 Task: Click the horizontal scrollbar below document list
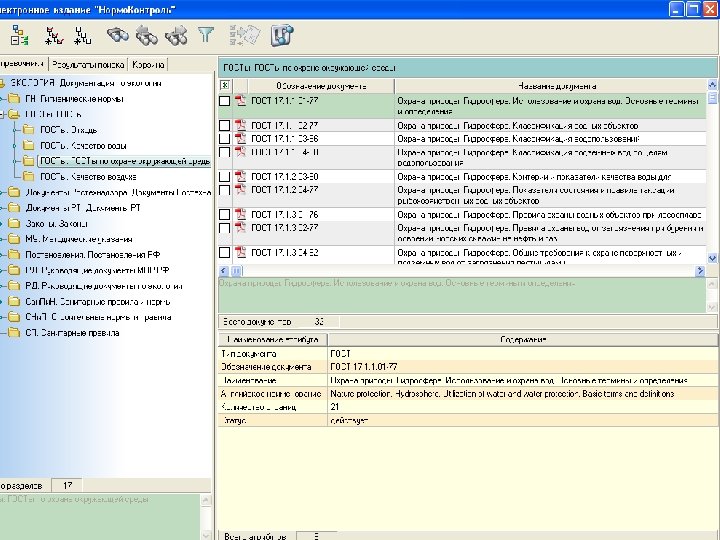(460, 270)
